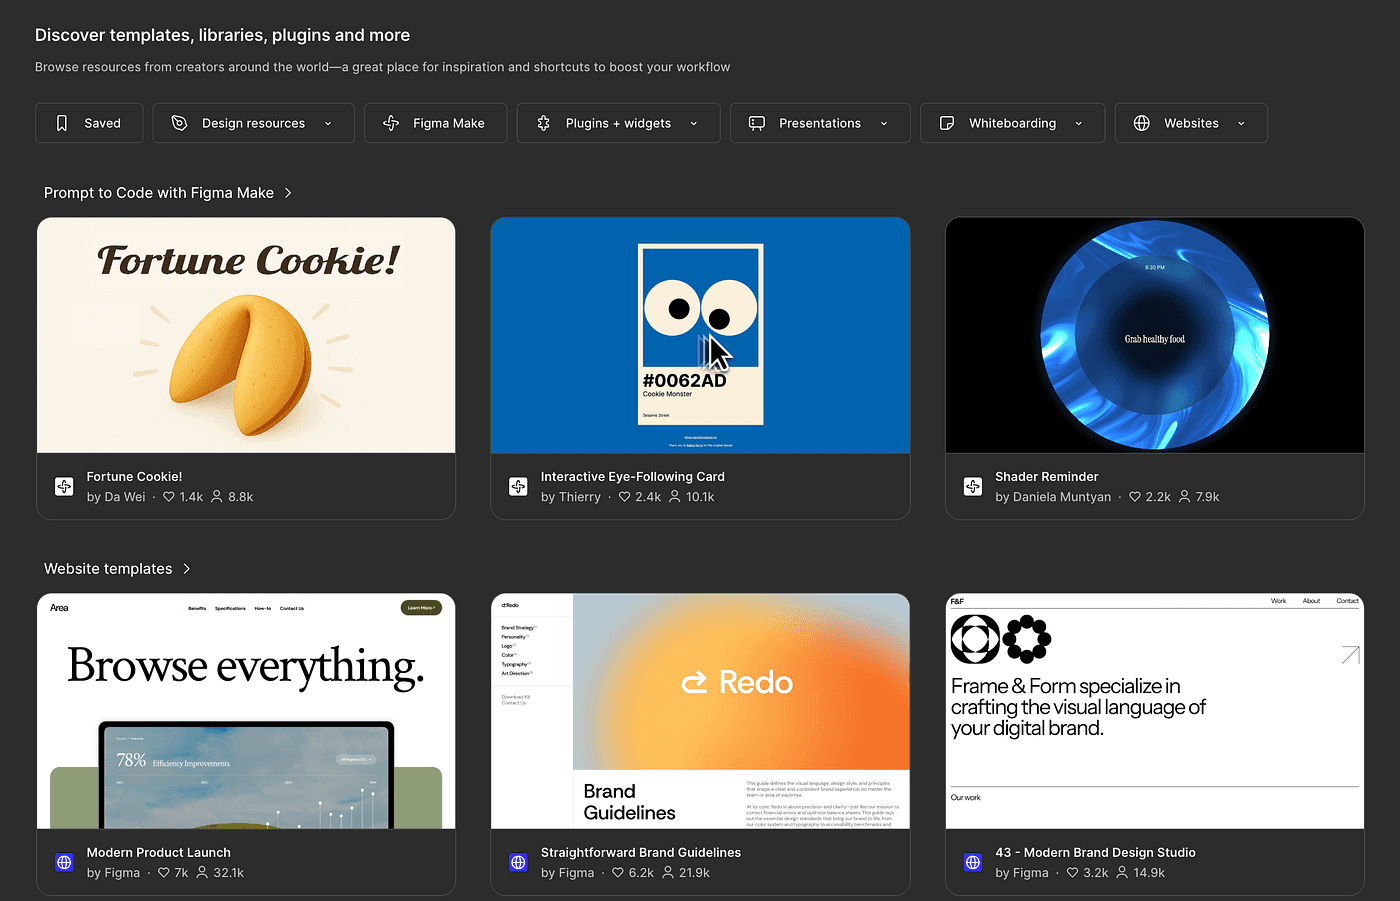Like Straightforward Brand Guidelines via heart icon
Screen dimensions: 1400x901
(x=618, y=873)
